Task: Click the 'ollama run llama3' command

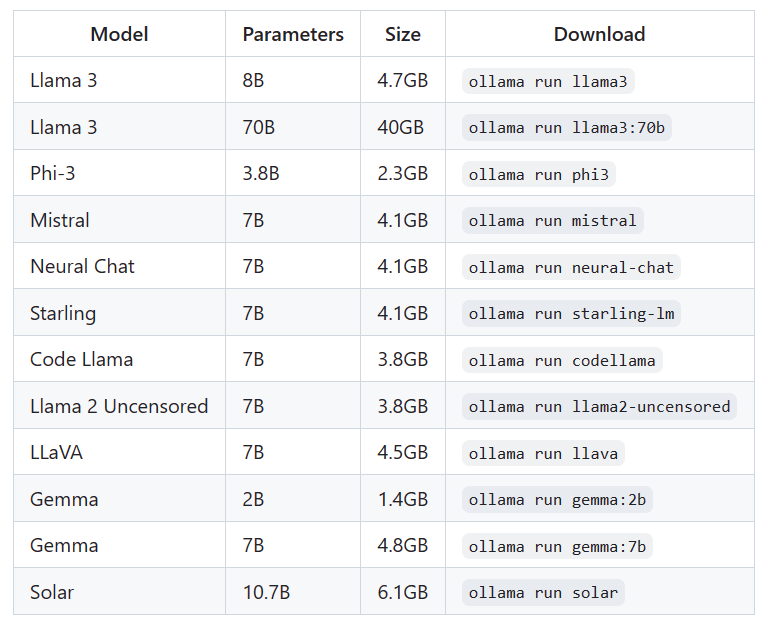Action: tap(548, 81)
